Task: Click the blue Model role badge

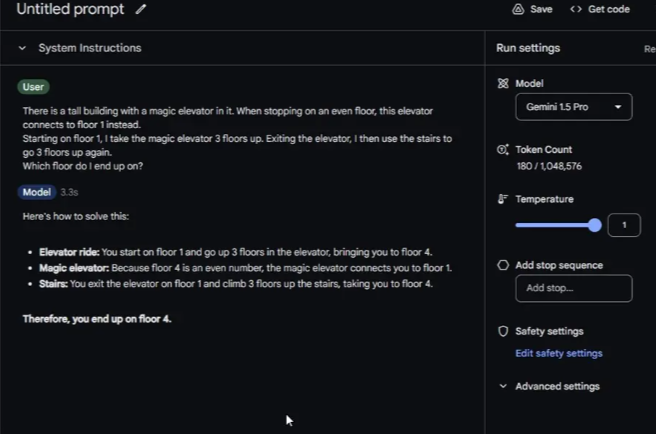Action: 37,192
